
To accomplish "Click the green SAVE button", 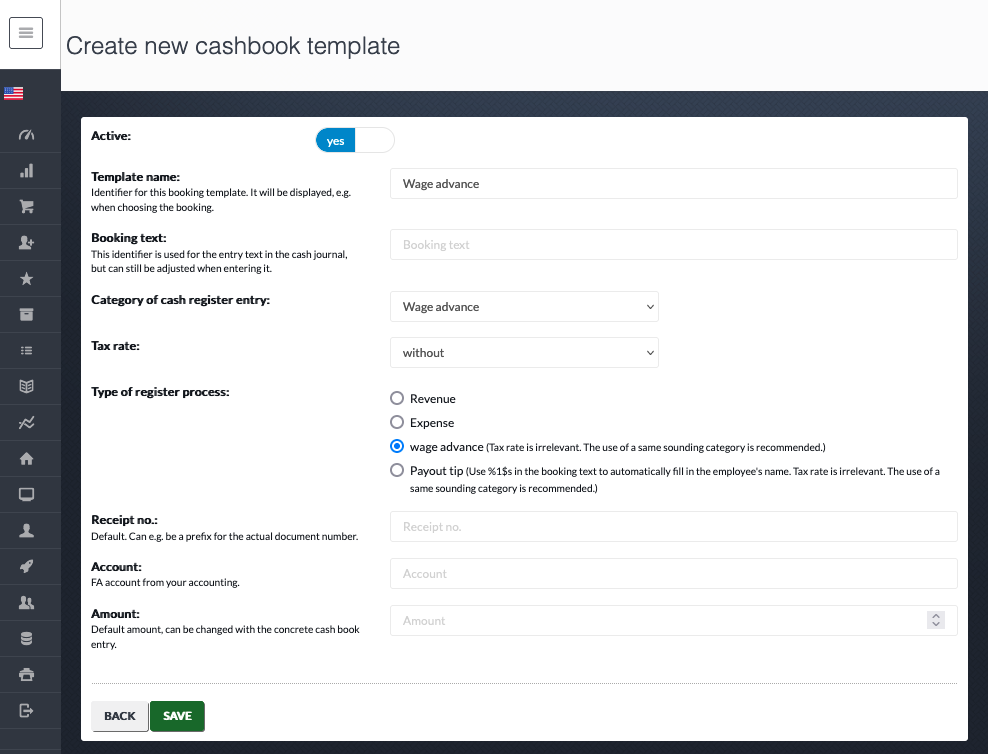I will [x=177, y=716].
